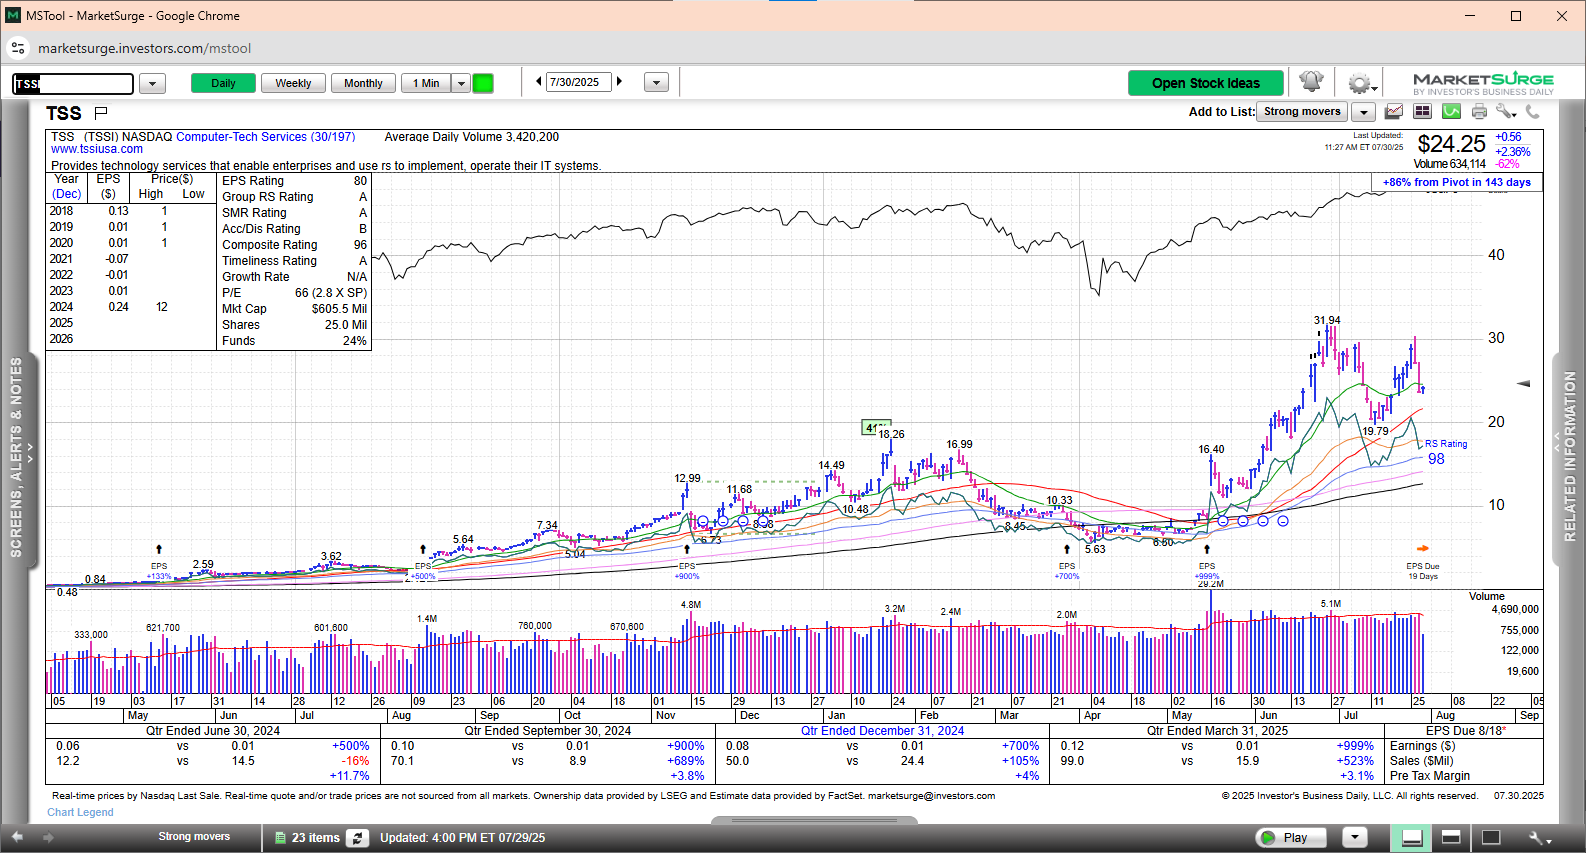Open the settings gear menu

[1360, 83]
